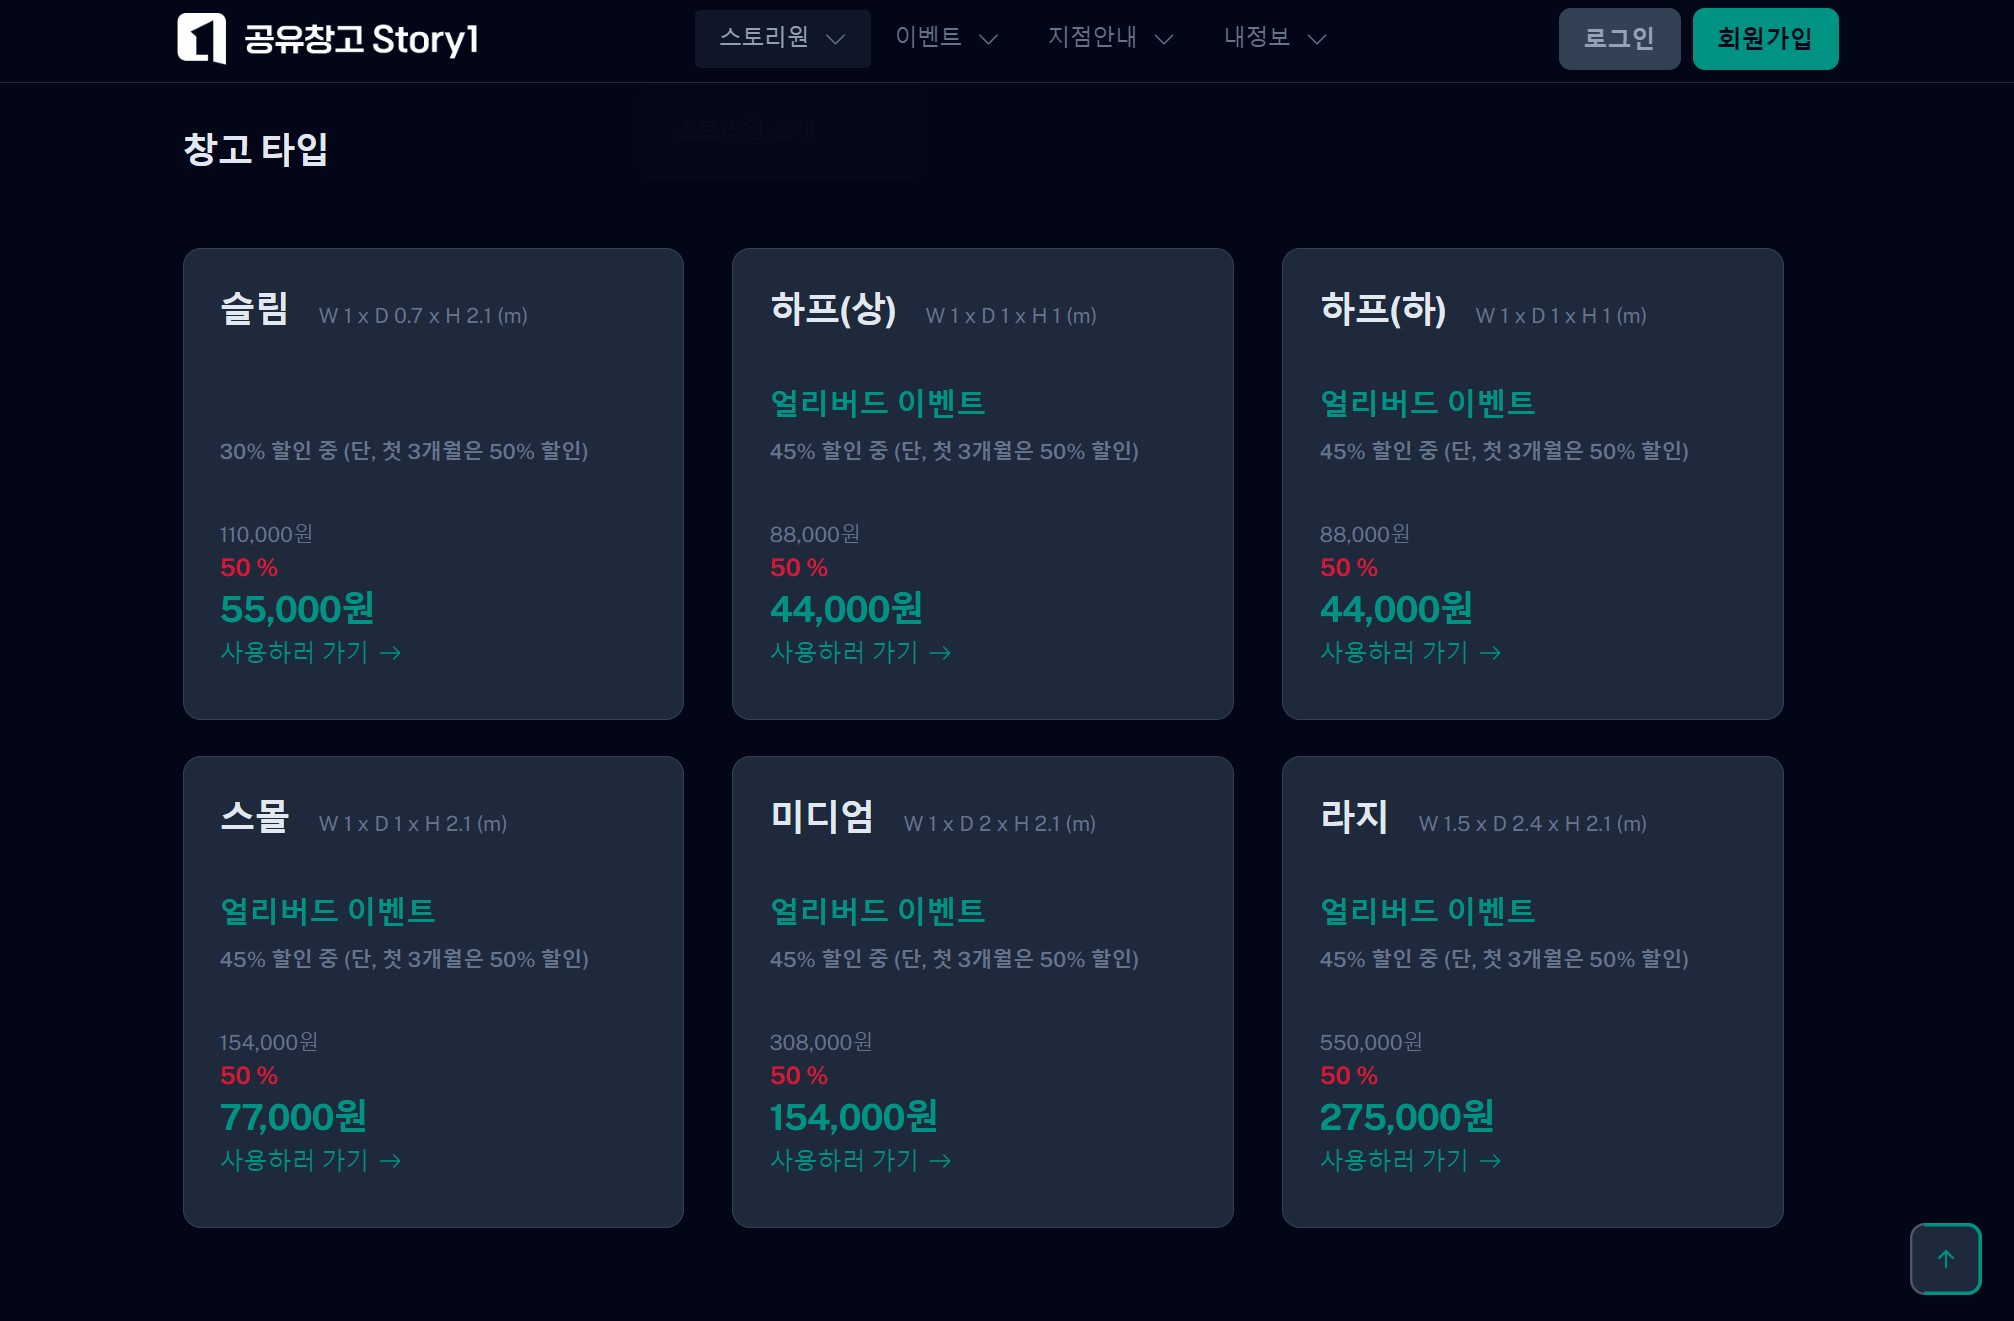Click the arrow icon in the 하프(상) card
Viewport: 2014px width, 1321px height.
tap(940, 653)
